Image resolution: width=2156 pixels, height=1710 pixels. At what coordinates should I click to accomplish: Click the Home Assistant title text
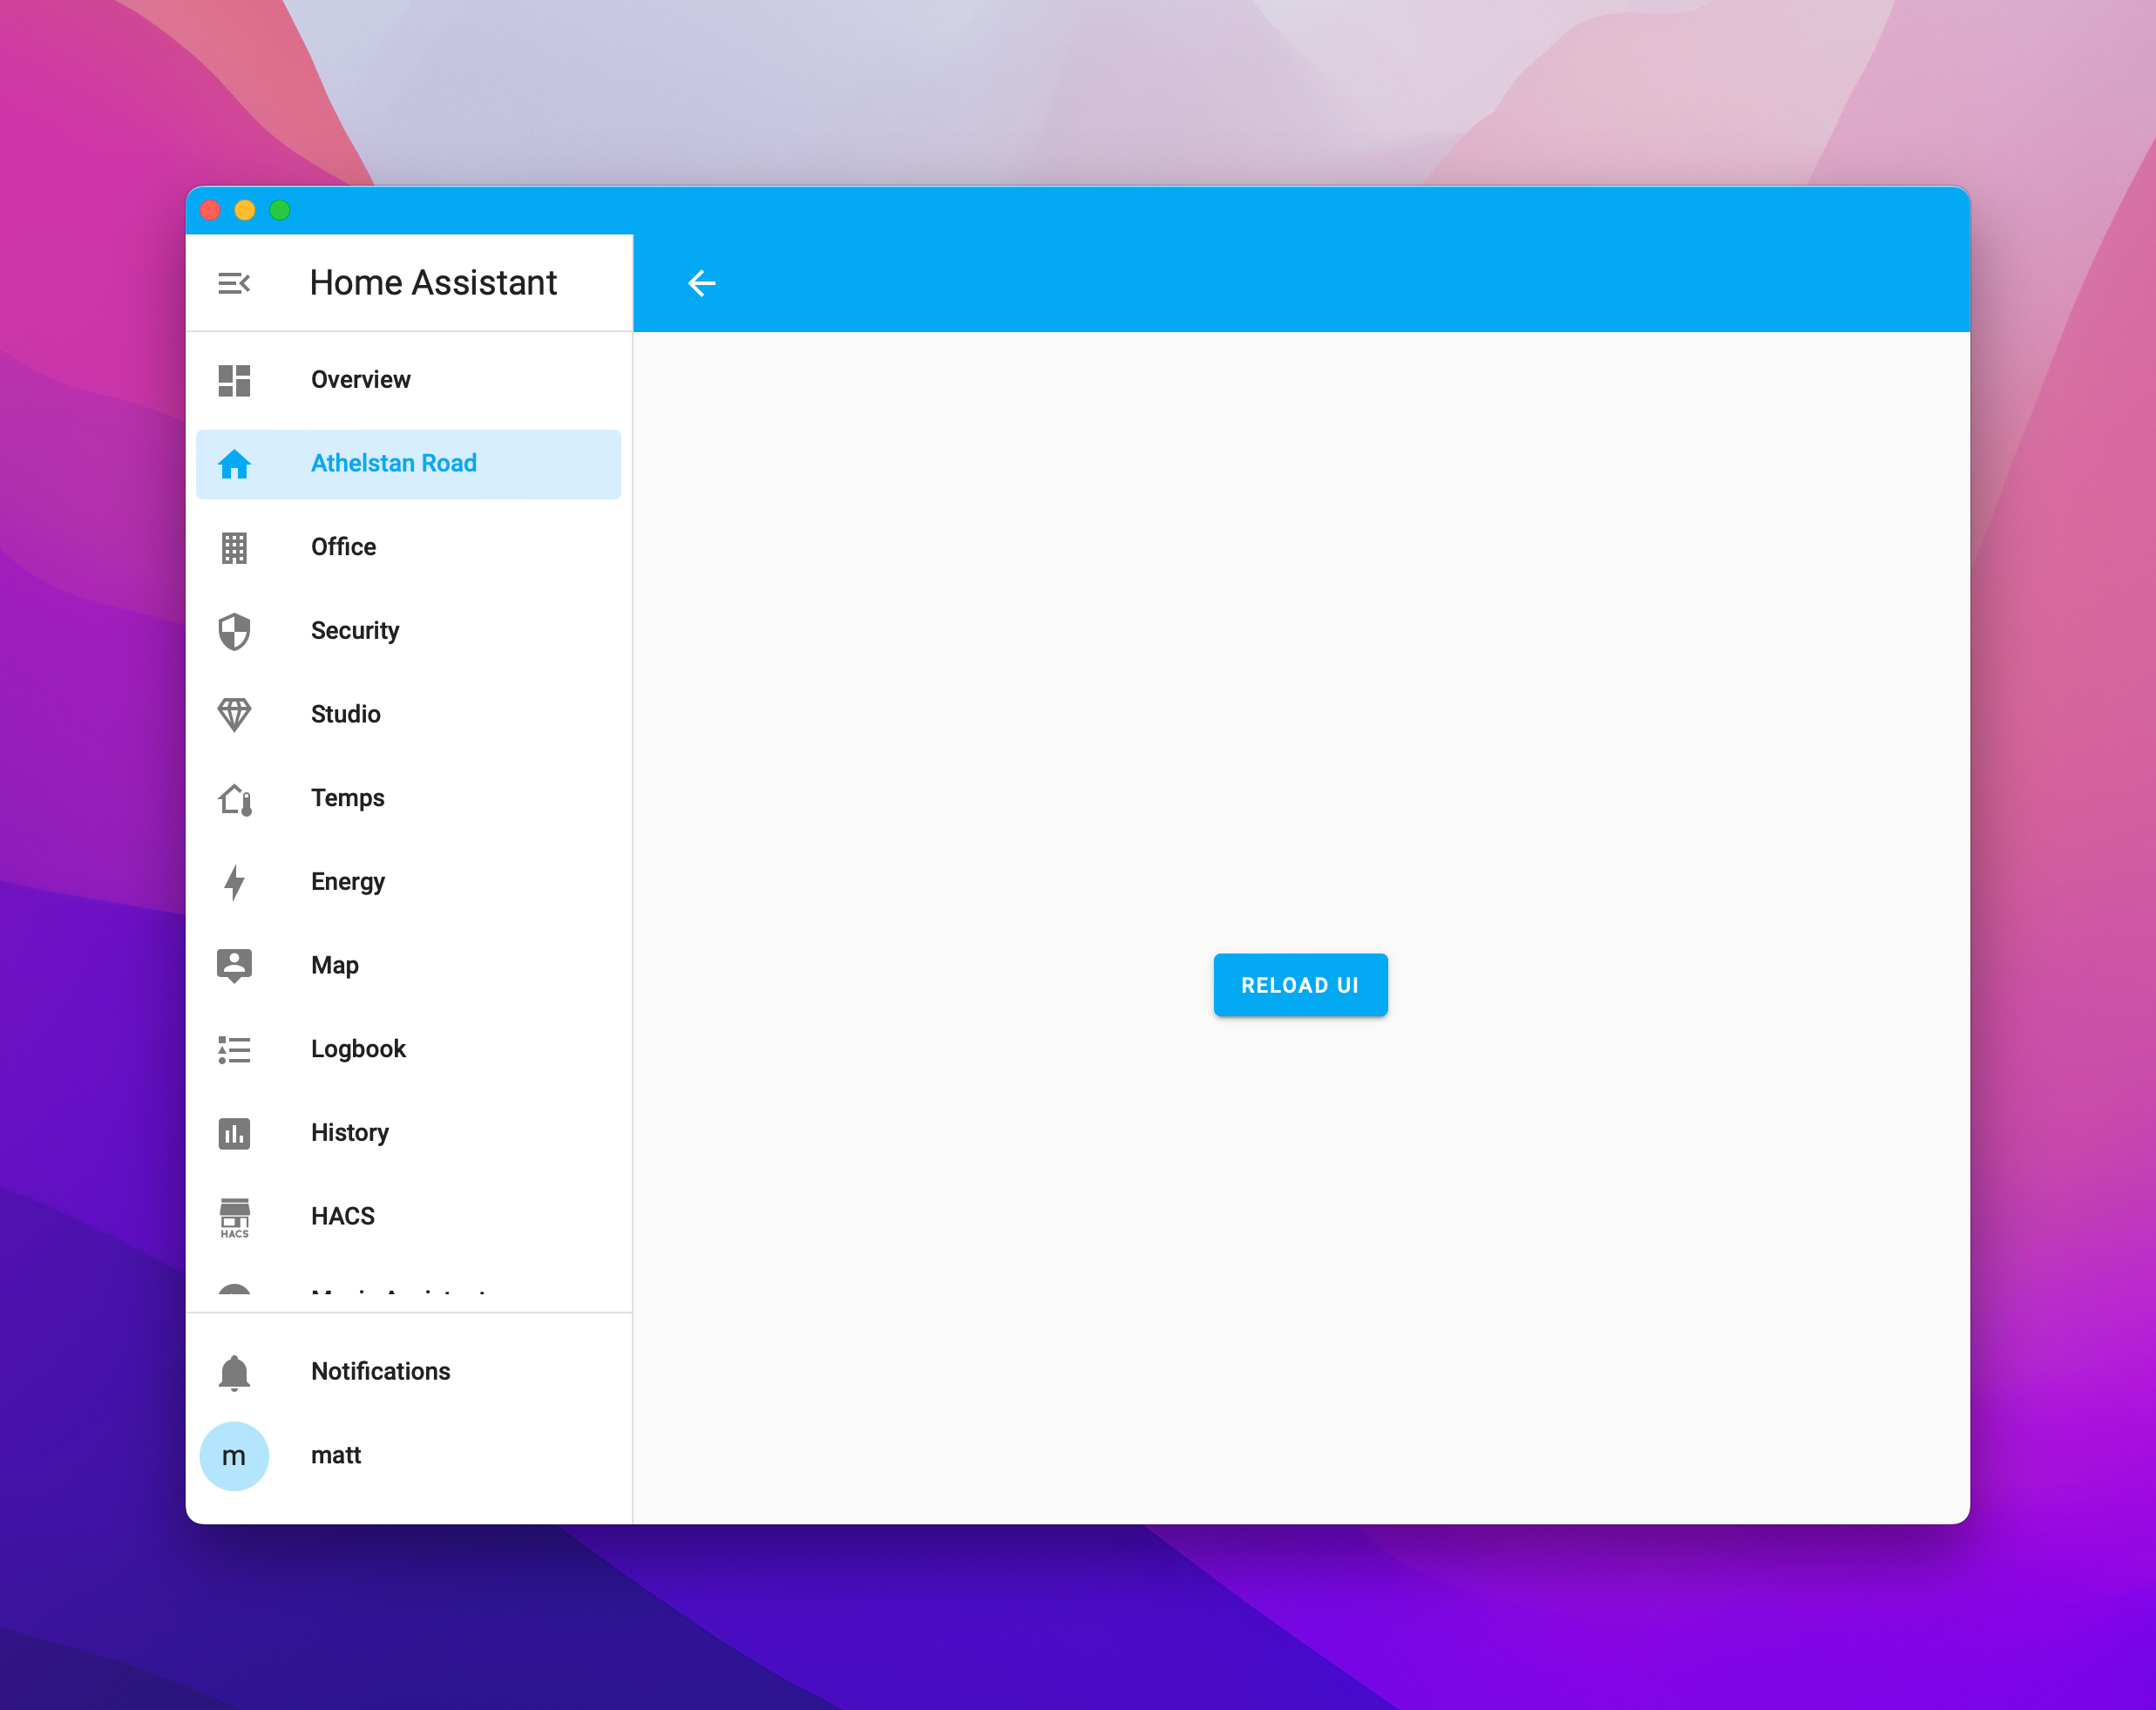pos(433,283)
